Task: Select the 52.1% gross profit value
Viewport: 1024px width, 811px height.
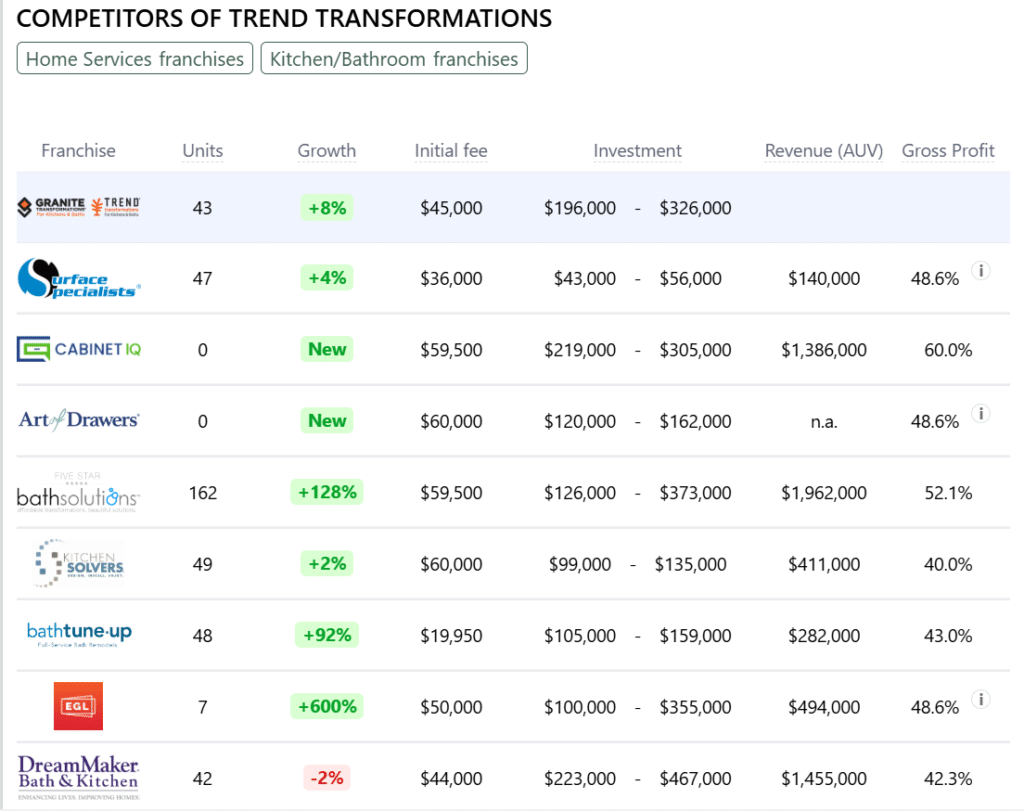Action: click(x=948, y=493)
